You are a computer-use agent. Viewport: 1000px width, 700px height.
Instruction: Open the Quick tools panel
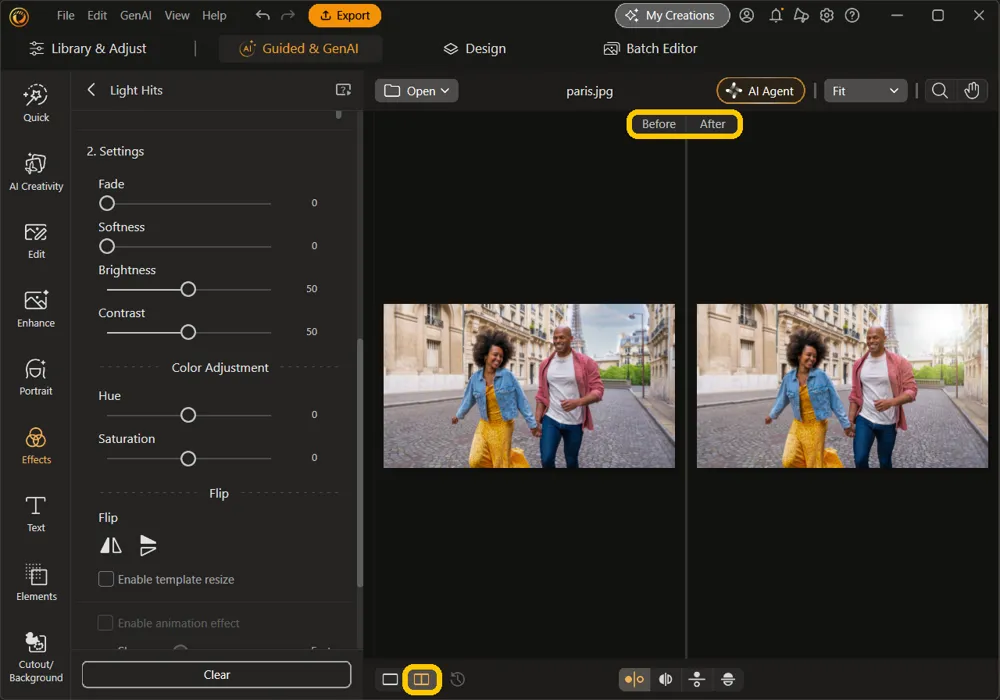(36, 103)
